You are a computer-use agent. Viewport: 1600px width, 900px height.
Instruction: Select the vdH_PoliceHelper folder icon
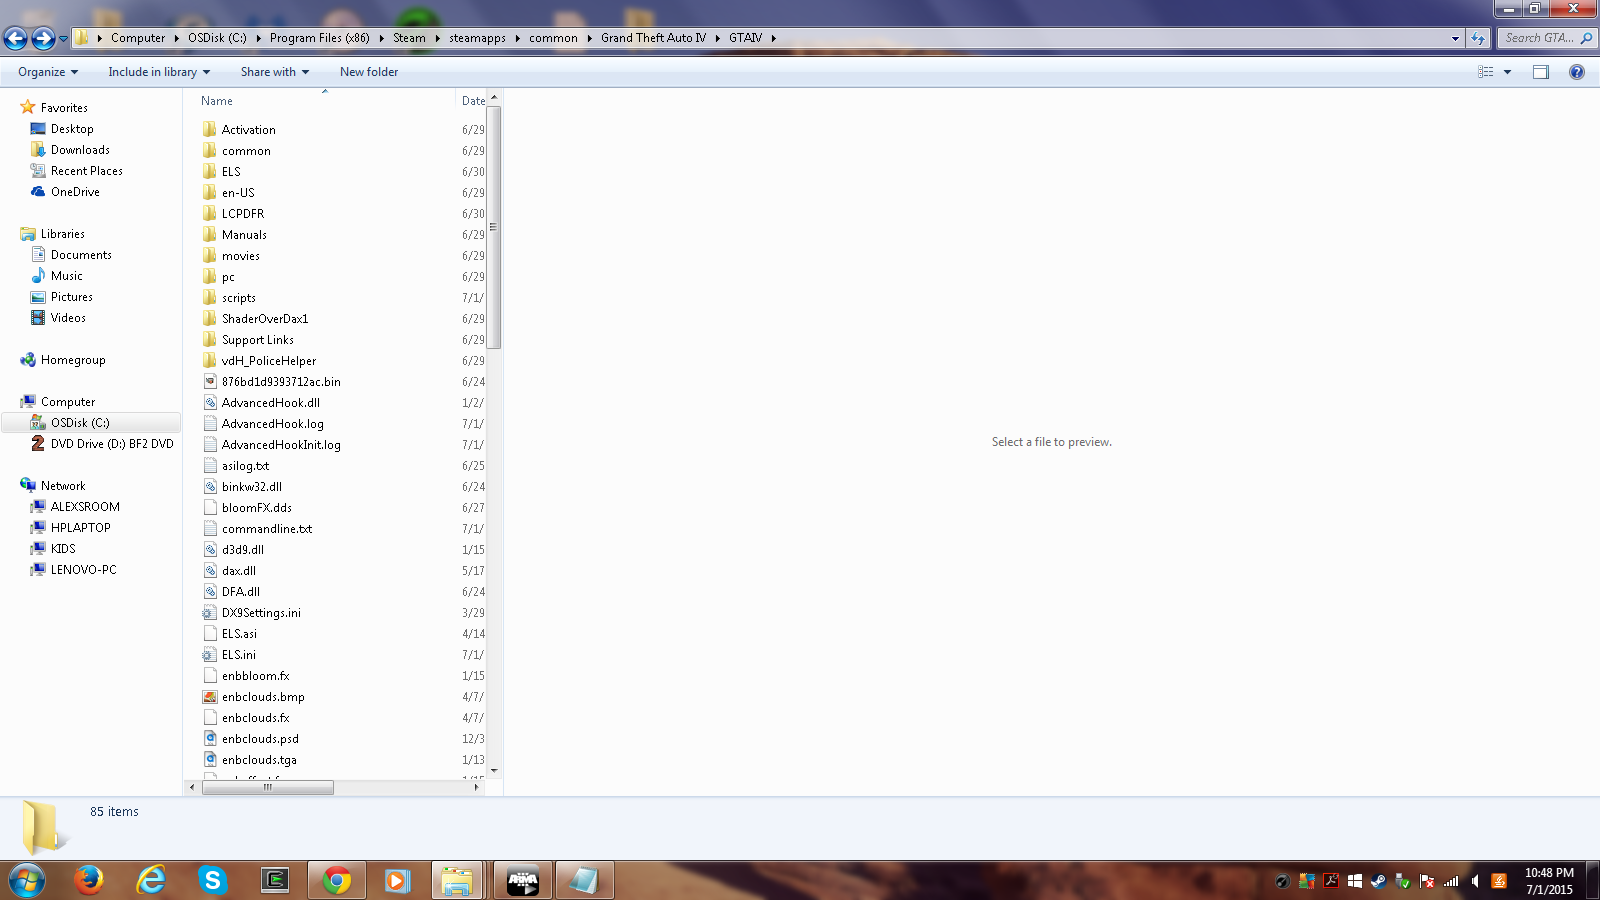pyautogui.click(x=210, y=360)
